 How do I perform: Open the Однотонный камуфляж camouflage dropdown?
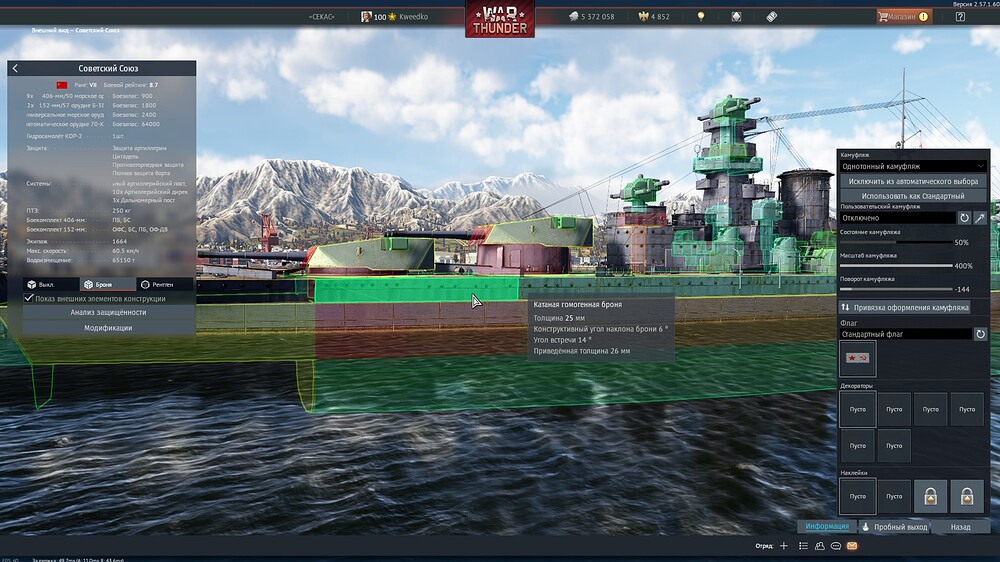[913, 166]
